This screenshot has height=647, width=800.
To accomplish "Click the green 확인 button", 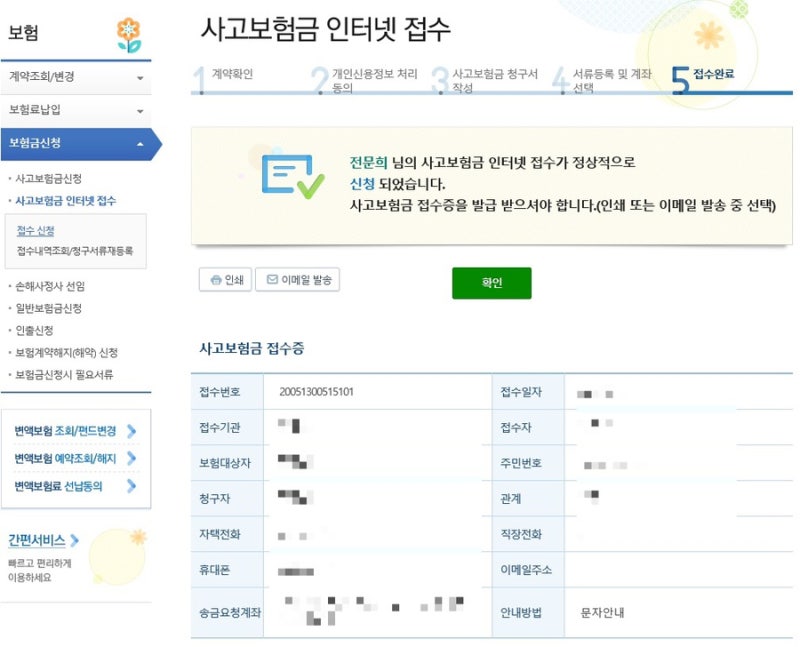I will 491,283.
